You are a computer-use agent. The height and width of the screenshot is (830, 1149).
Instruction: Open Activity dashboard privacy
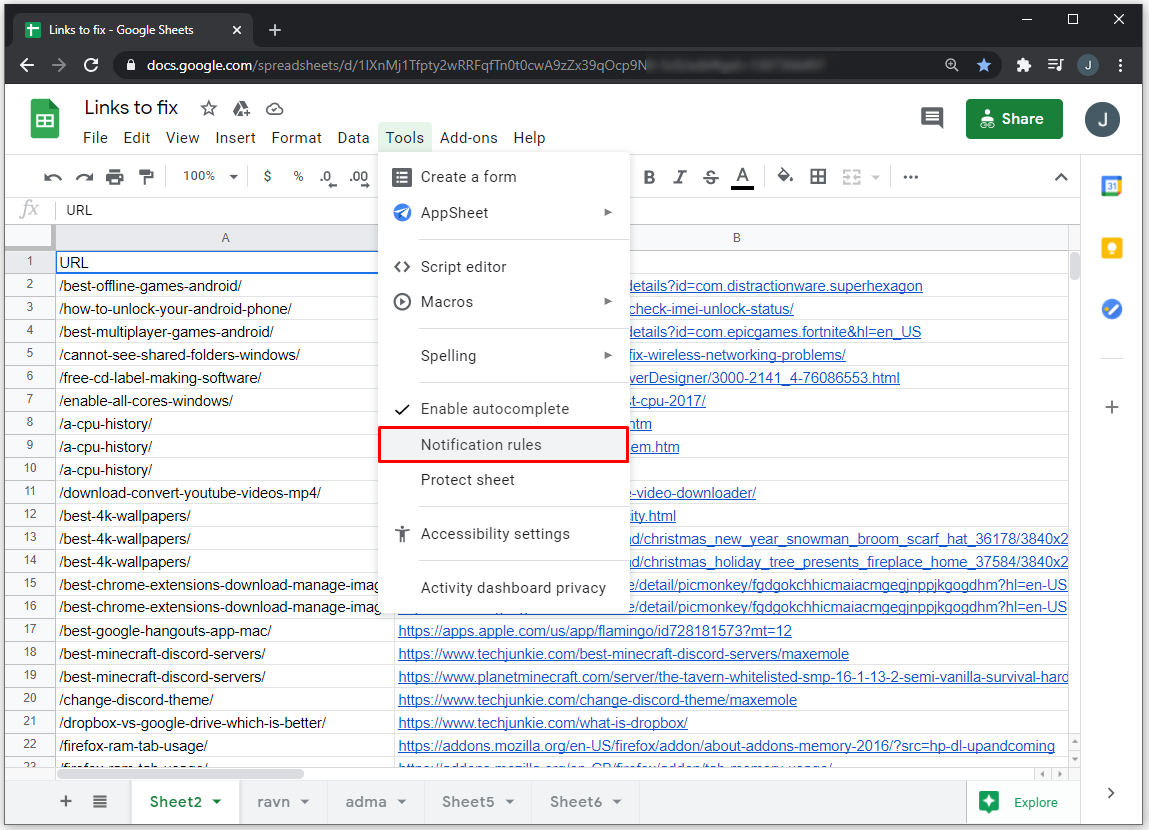(504, 588)
